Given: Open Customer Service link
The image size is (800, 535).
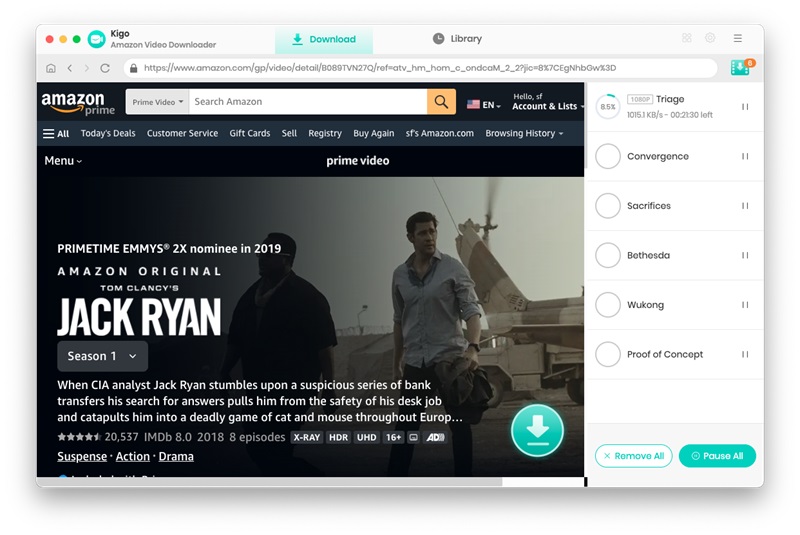Looking at the screenshot, I should (182, 133).
